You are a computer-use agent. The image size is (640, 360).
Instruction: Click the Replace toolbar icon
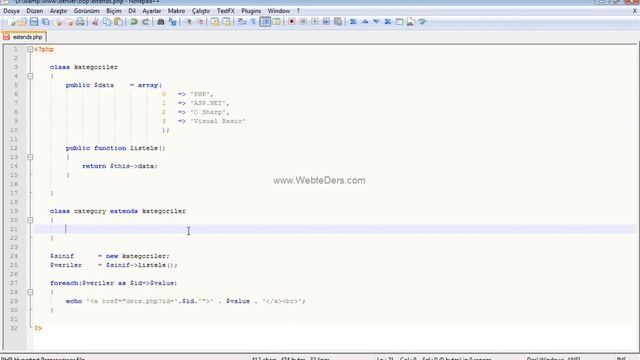click(x=173, y=22)
